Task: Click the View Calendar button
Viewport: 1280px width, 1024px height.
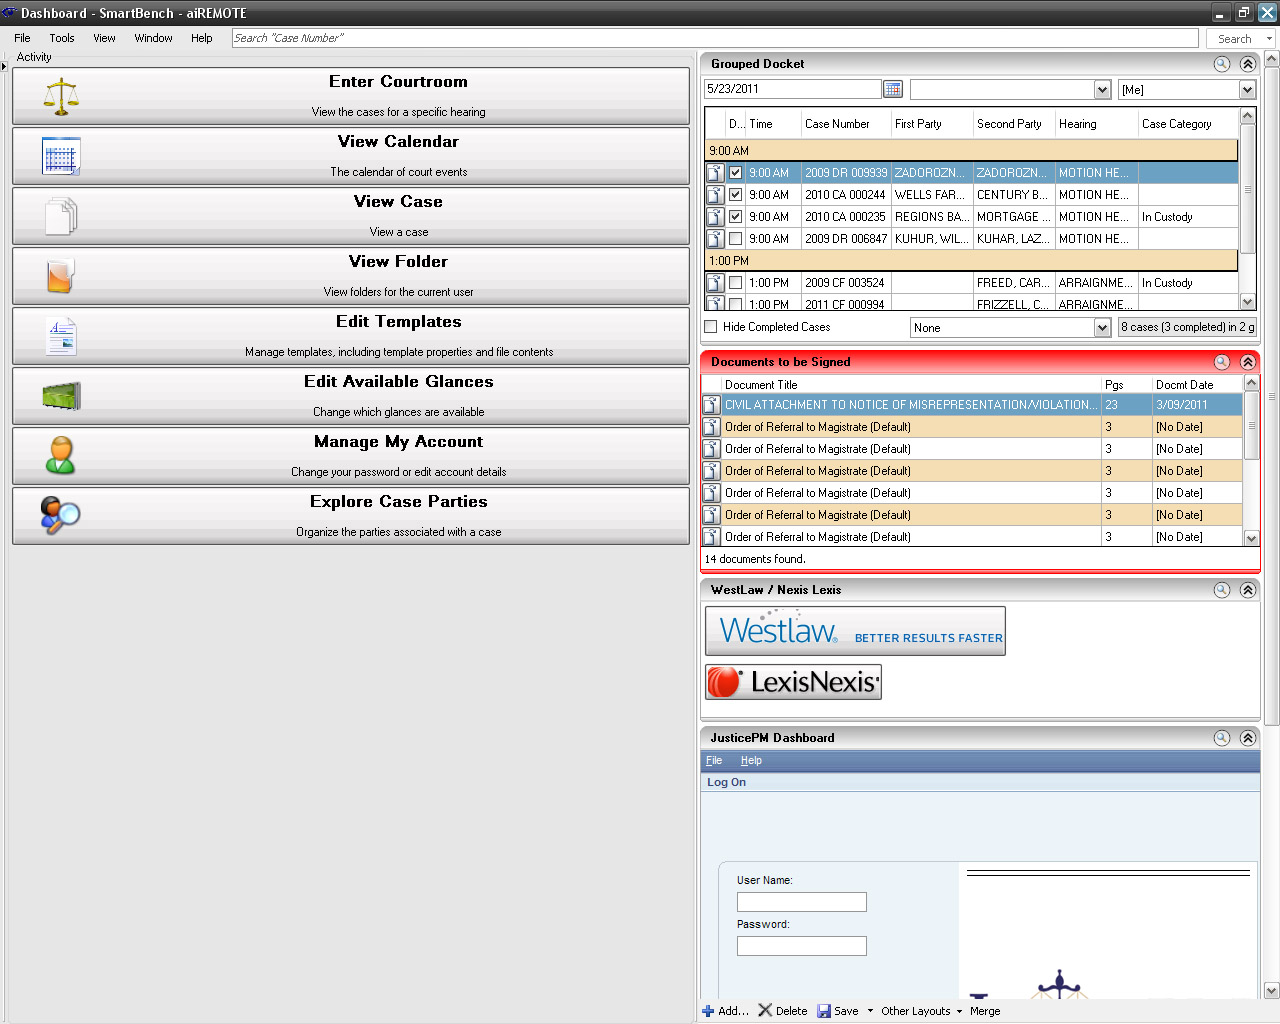Action: 351,156
